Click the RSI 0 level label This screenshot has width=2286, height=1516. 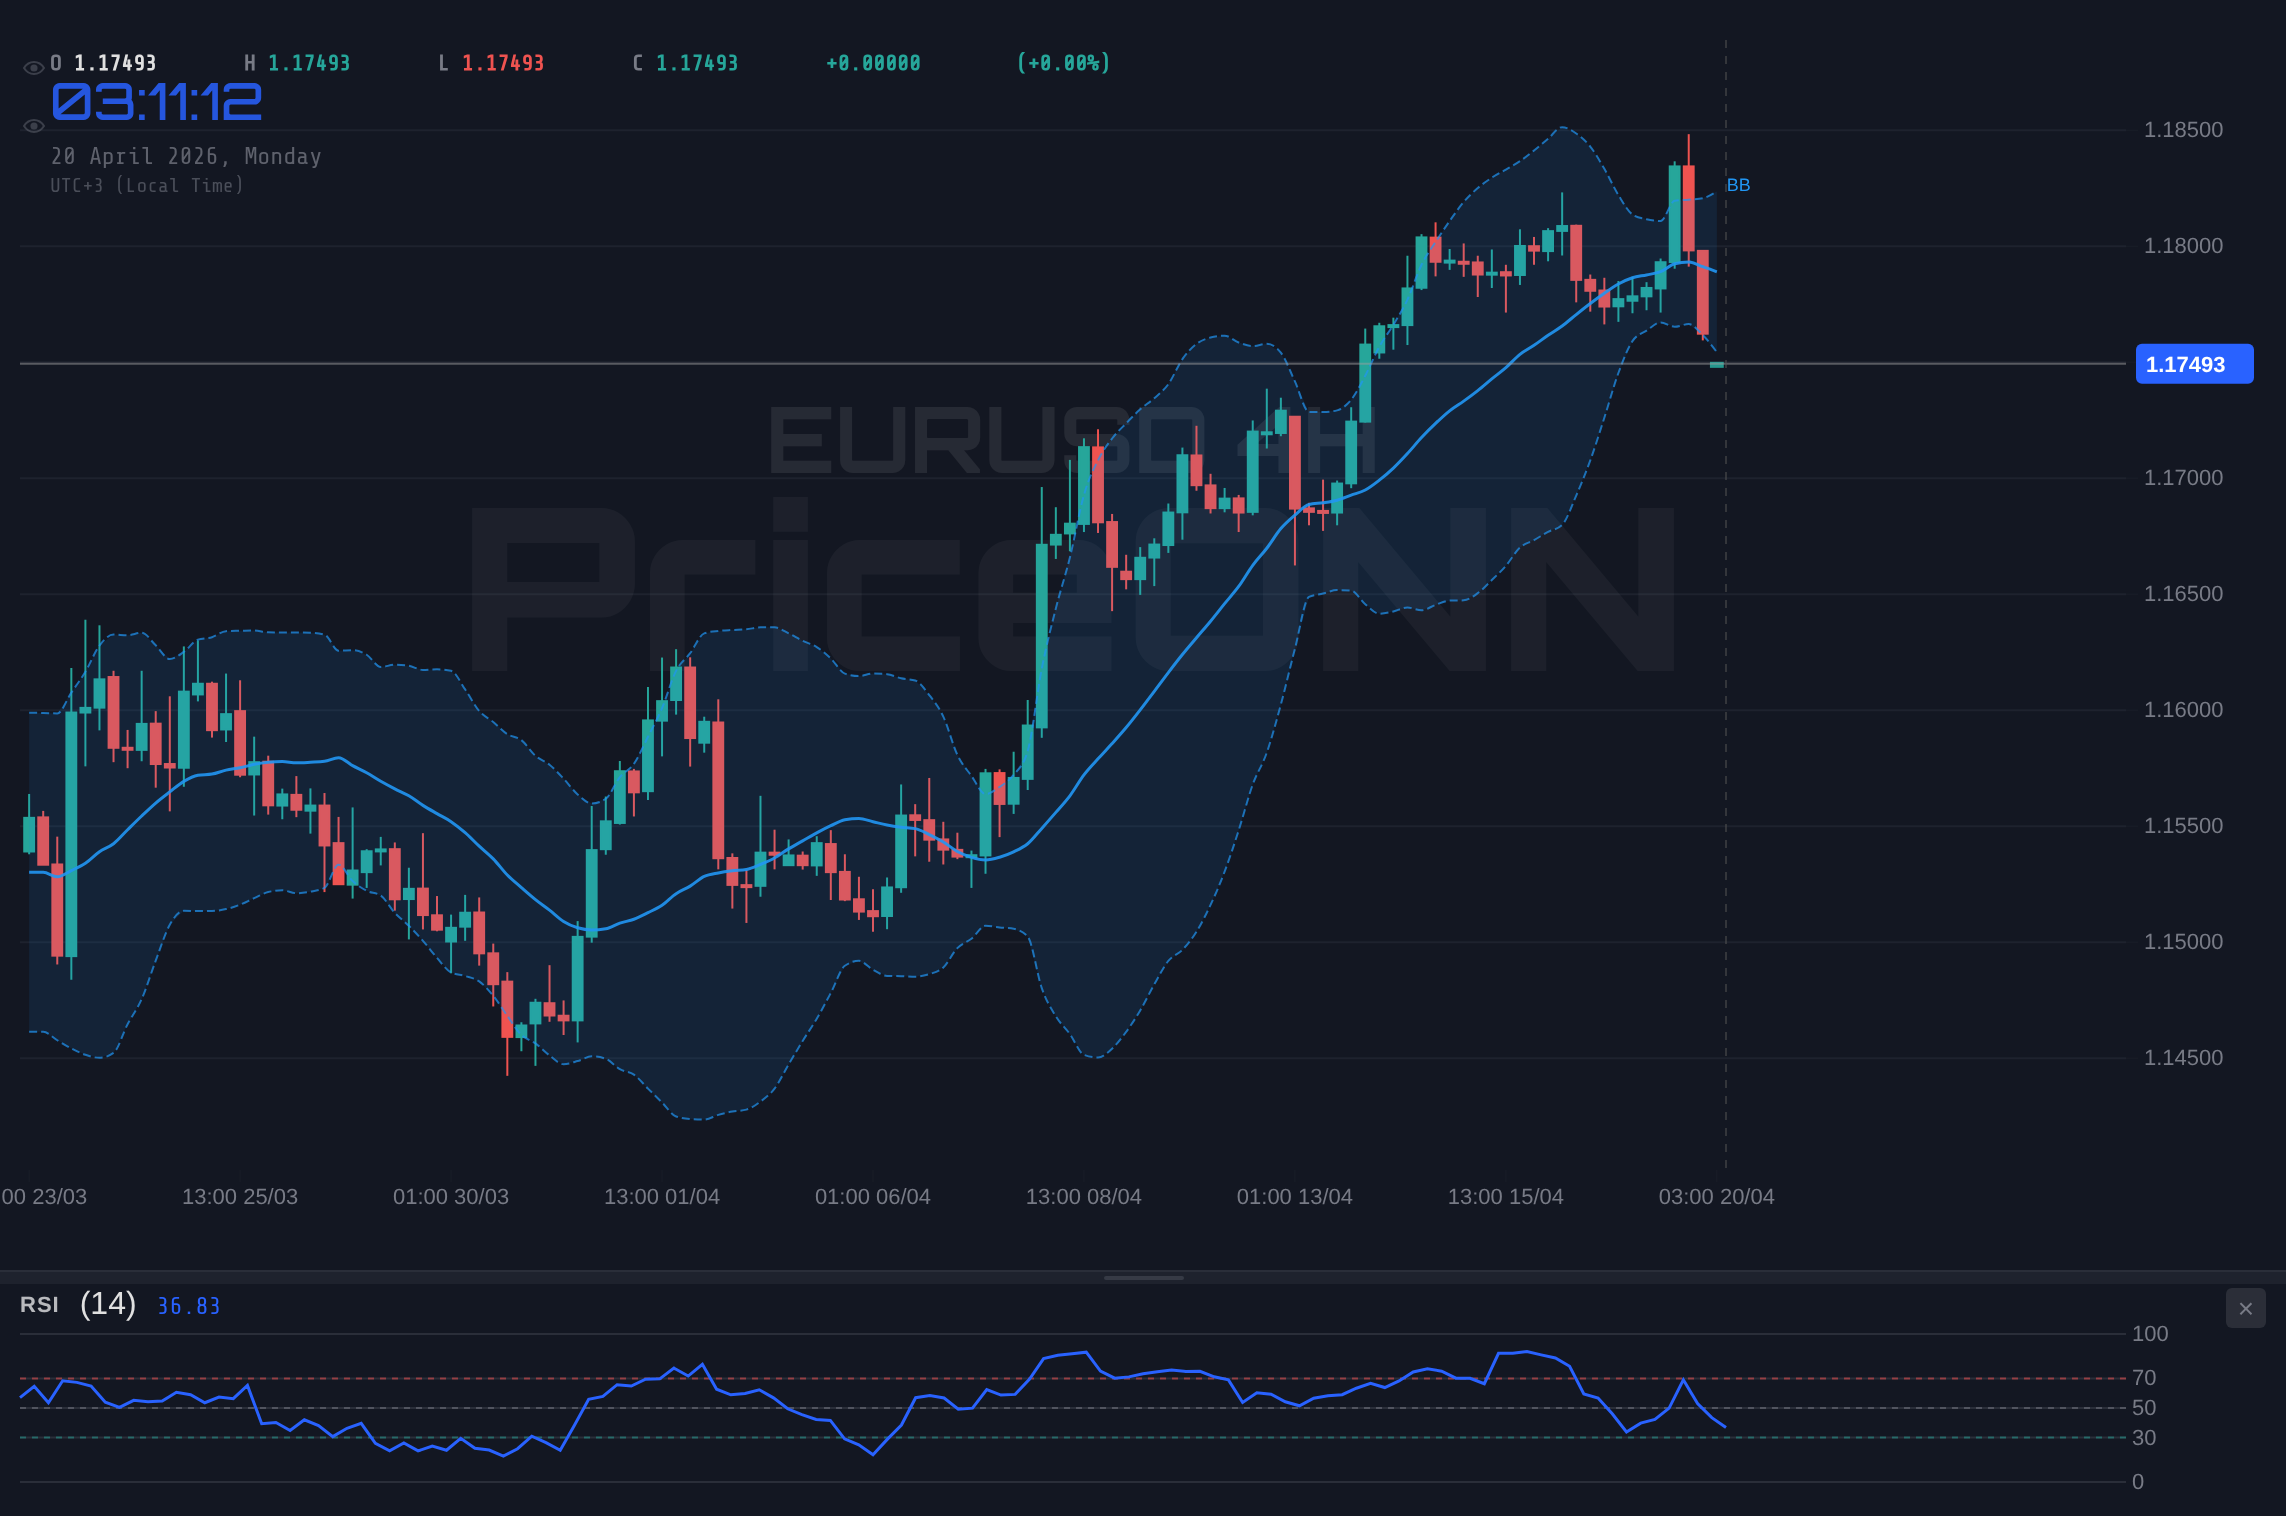point(2138,1482)
